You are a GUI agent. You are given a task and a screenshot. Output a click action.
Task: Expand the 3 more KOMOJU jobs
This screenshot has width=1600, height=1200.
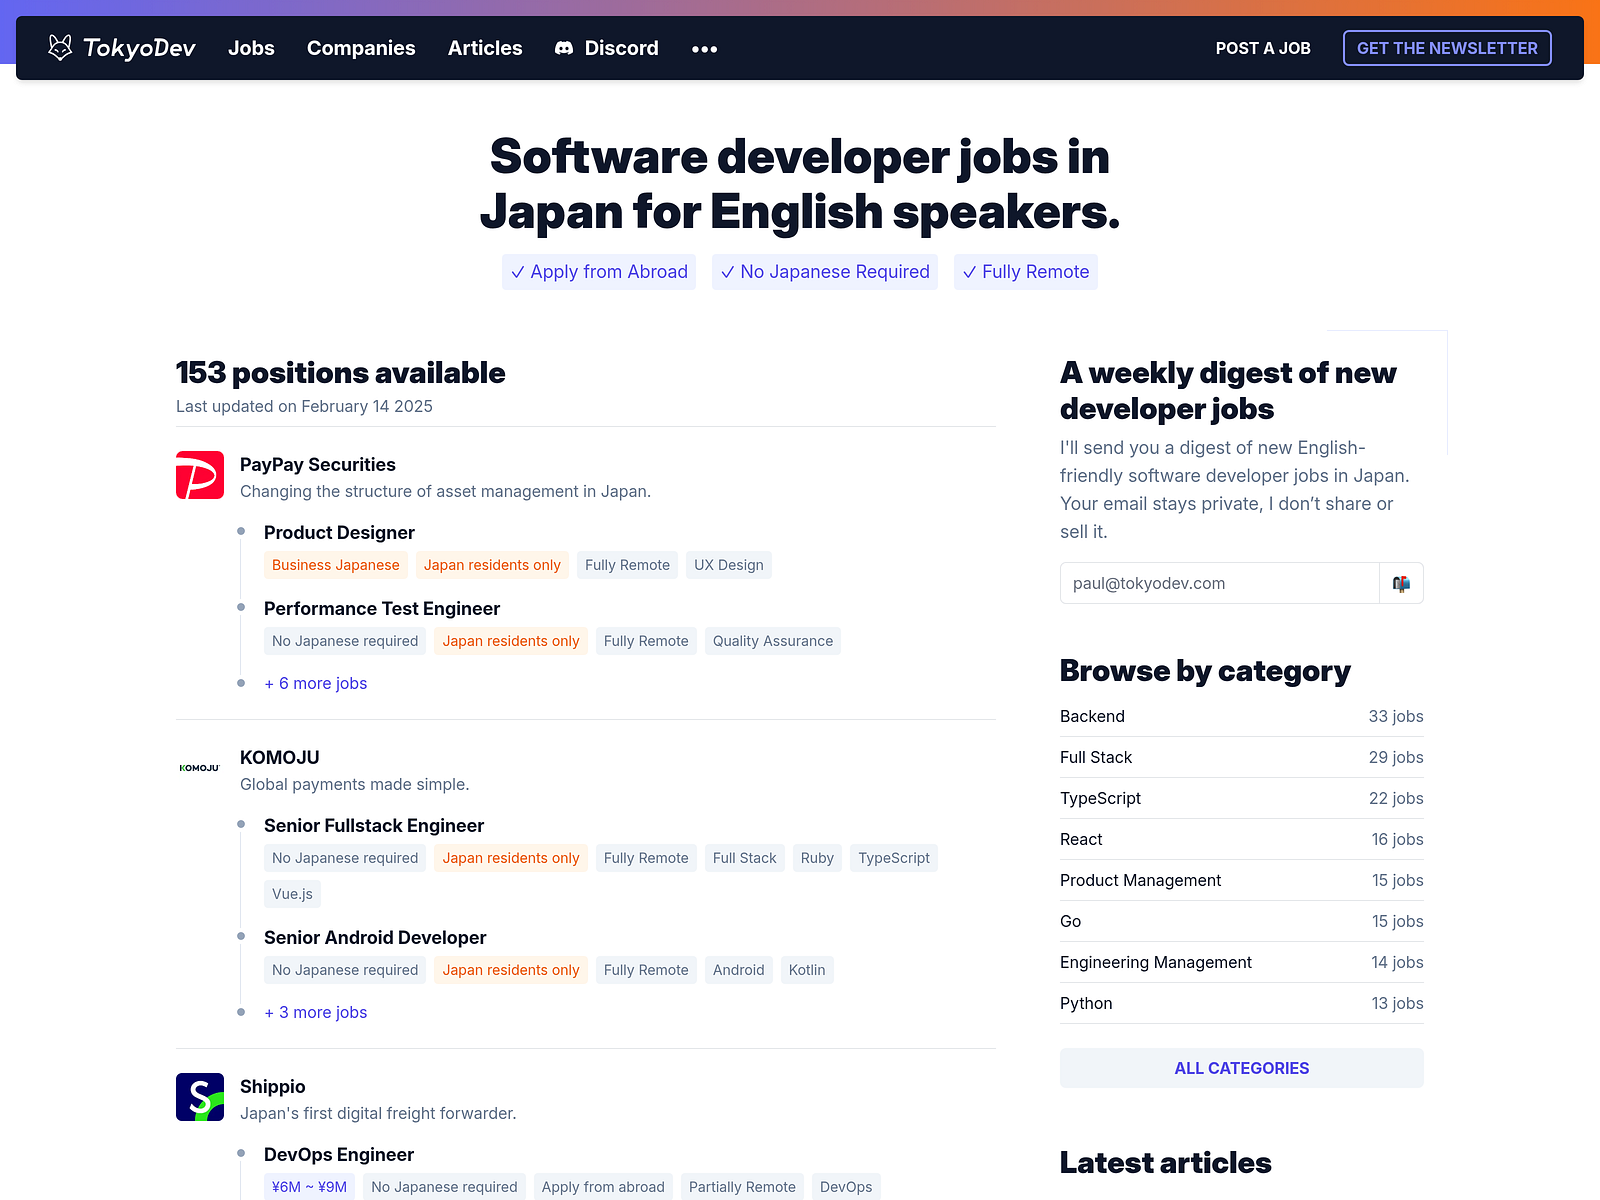point(315,1012)
